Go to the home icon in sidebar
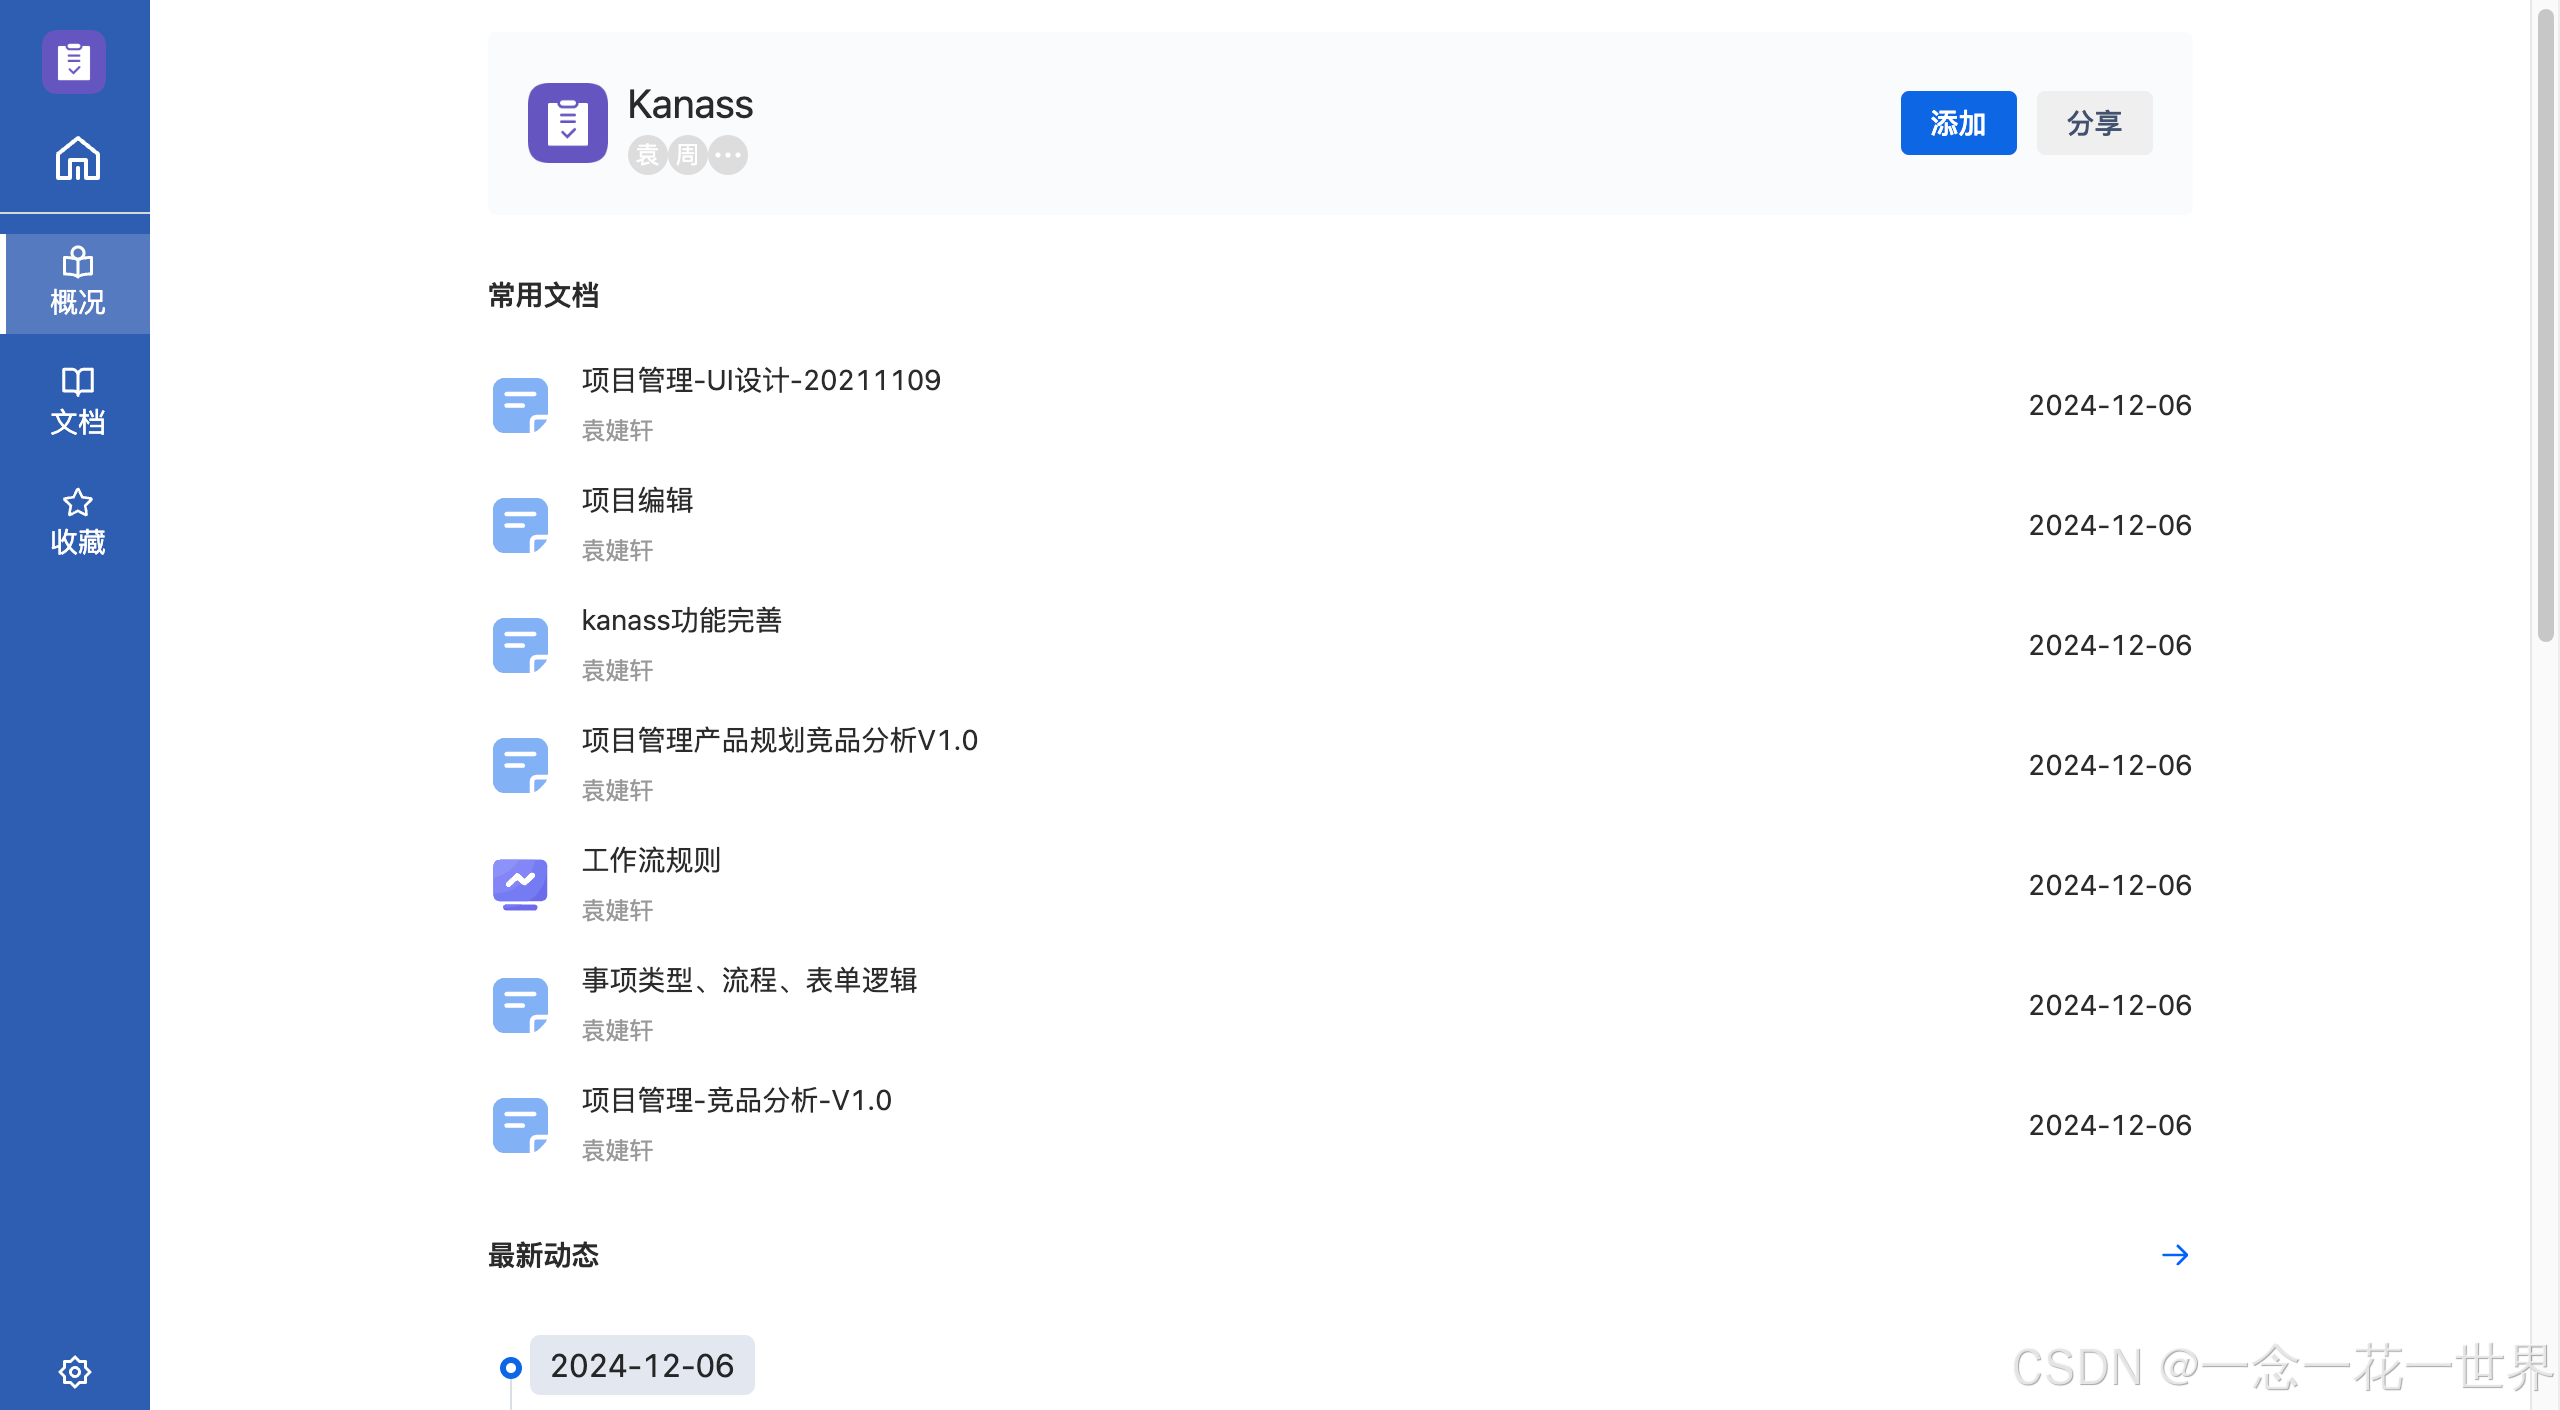The width and height of the screenshot is (2560, 1410). [x=77, y=158]
